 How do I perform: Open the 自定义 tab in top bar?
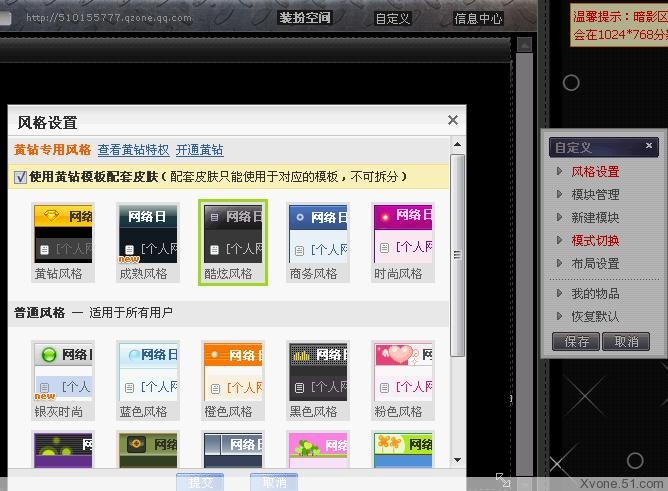tap(393, 19)
